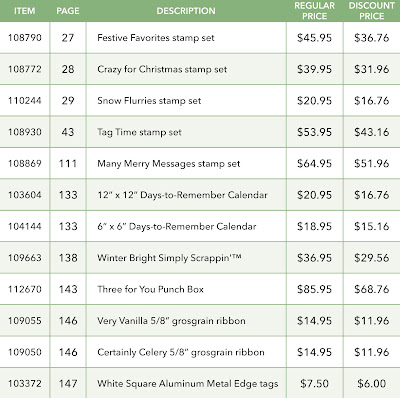
Task: Select Crazy for Christmas stamp set
Action: click(x=162, y=69)
